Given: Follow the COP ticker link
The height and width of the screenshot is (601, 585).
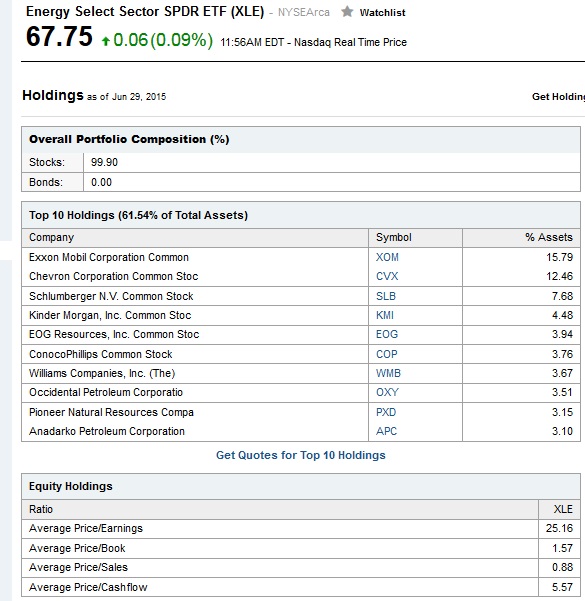Looking at the screenshot, I should [386, 354].
